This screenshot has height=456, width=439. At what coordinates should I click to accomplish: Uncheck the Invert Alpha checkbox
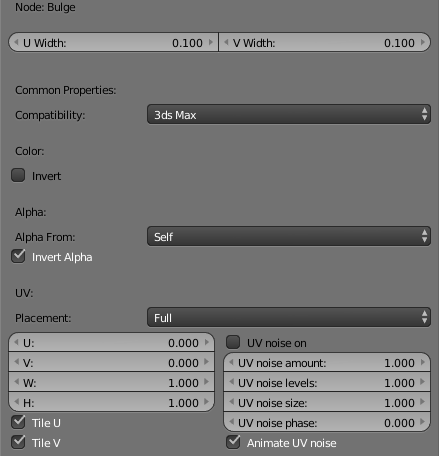point(18,256)
